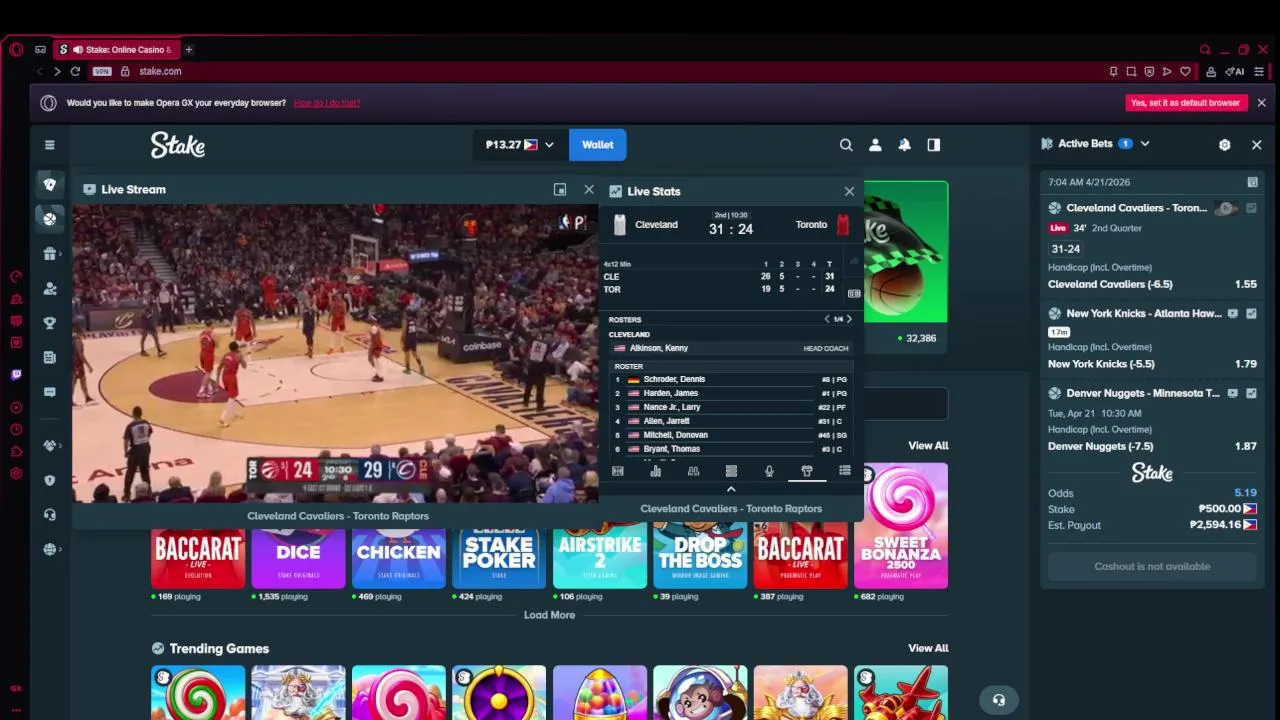Open notifications bell icon
Viewport: 1280px width, 720px height.
click(904, 145)
